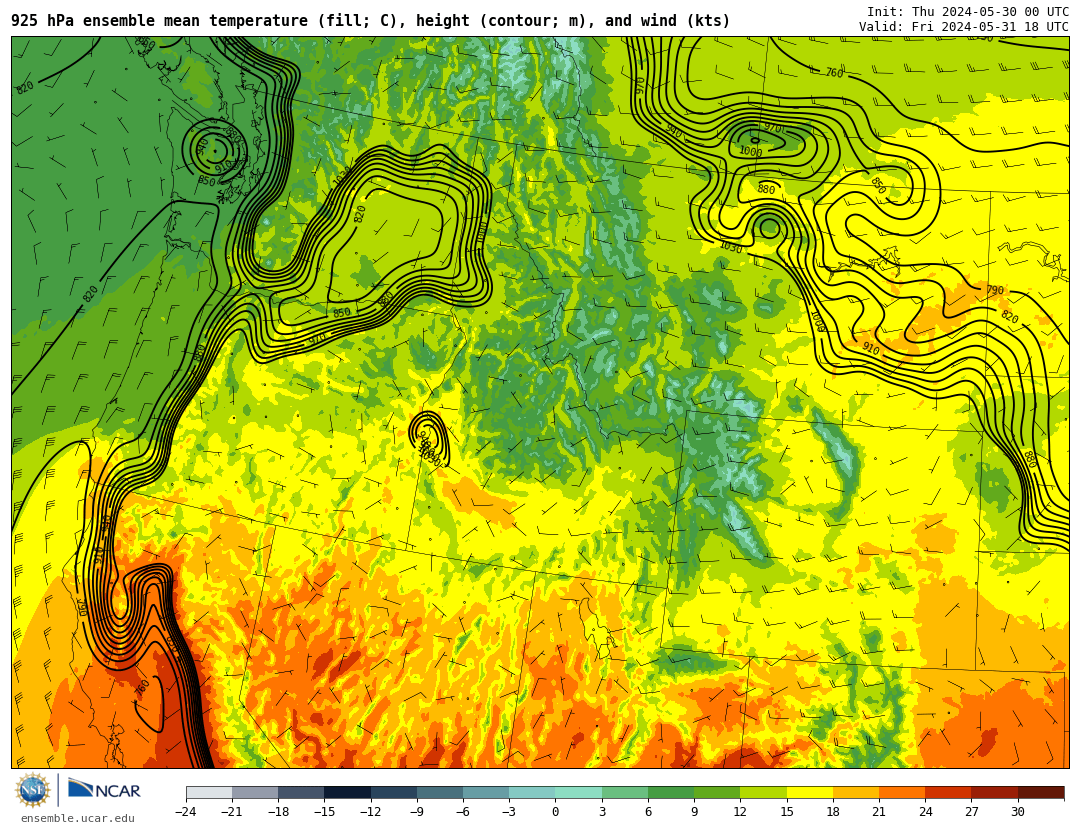Pick the yellow-green segment between 12 and 15
Image resolution: width=1080 pixels, height=831 pixels.
764,792
